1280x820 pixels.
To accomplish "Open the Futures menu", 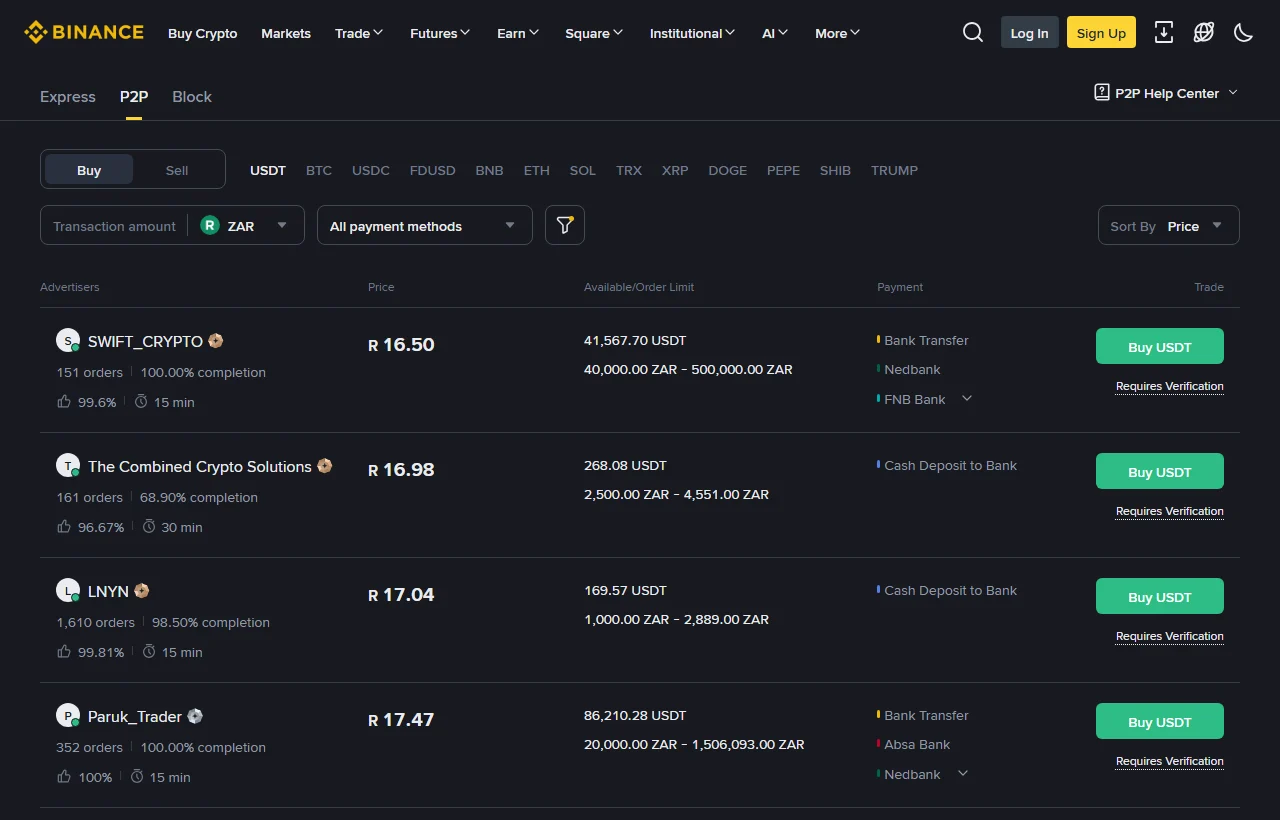I will click(441, 33).
